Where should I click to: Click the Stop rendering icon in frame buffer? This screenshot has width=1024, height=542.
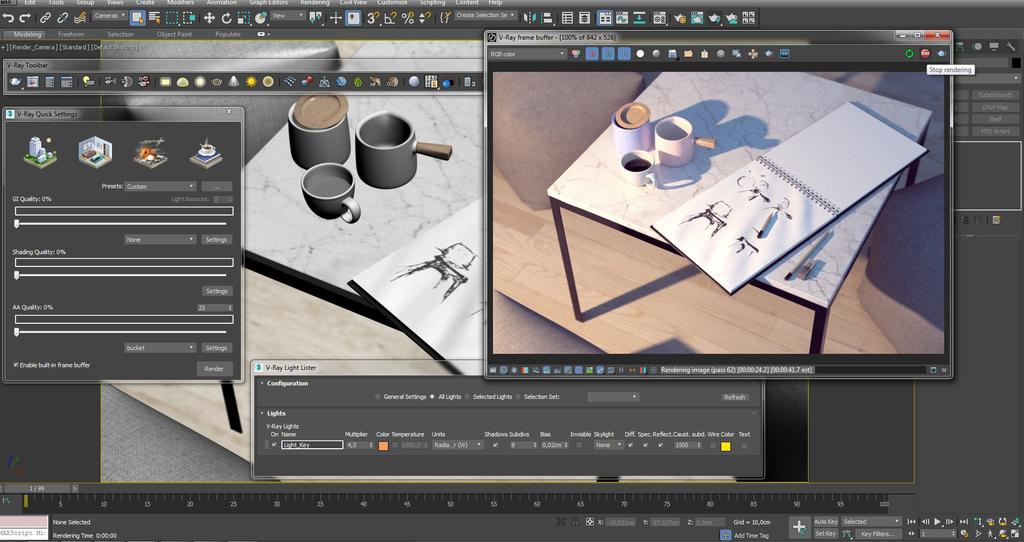(925, 54)
